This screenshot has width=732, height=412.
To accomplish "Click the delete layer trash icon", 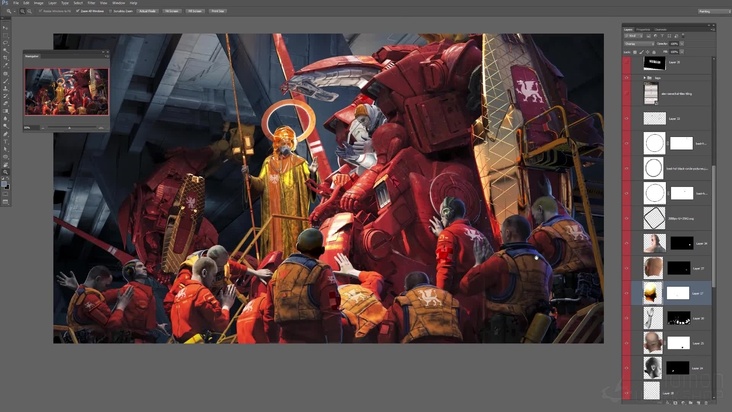I will click(706, 403).
